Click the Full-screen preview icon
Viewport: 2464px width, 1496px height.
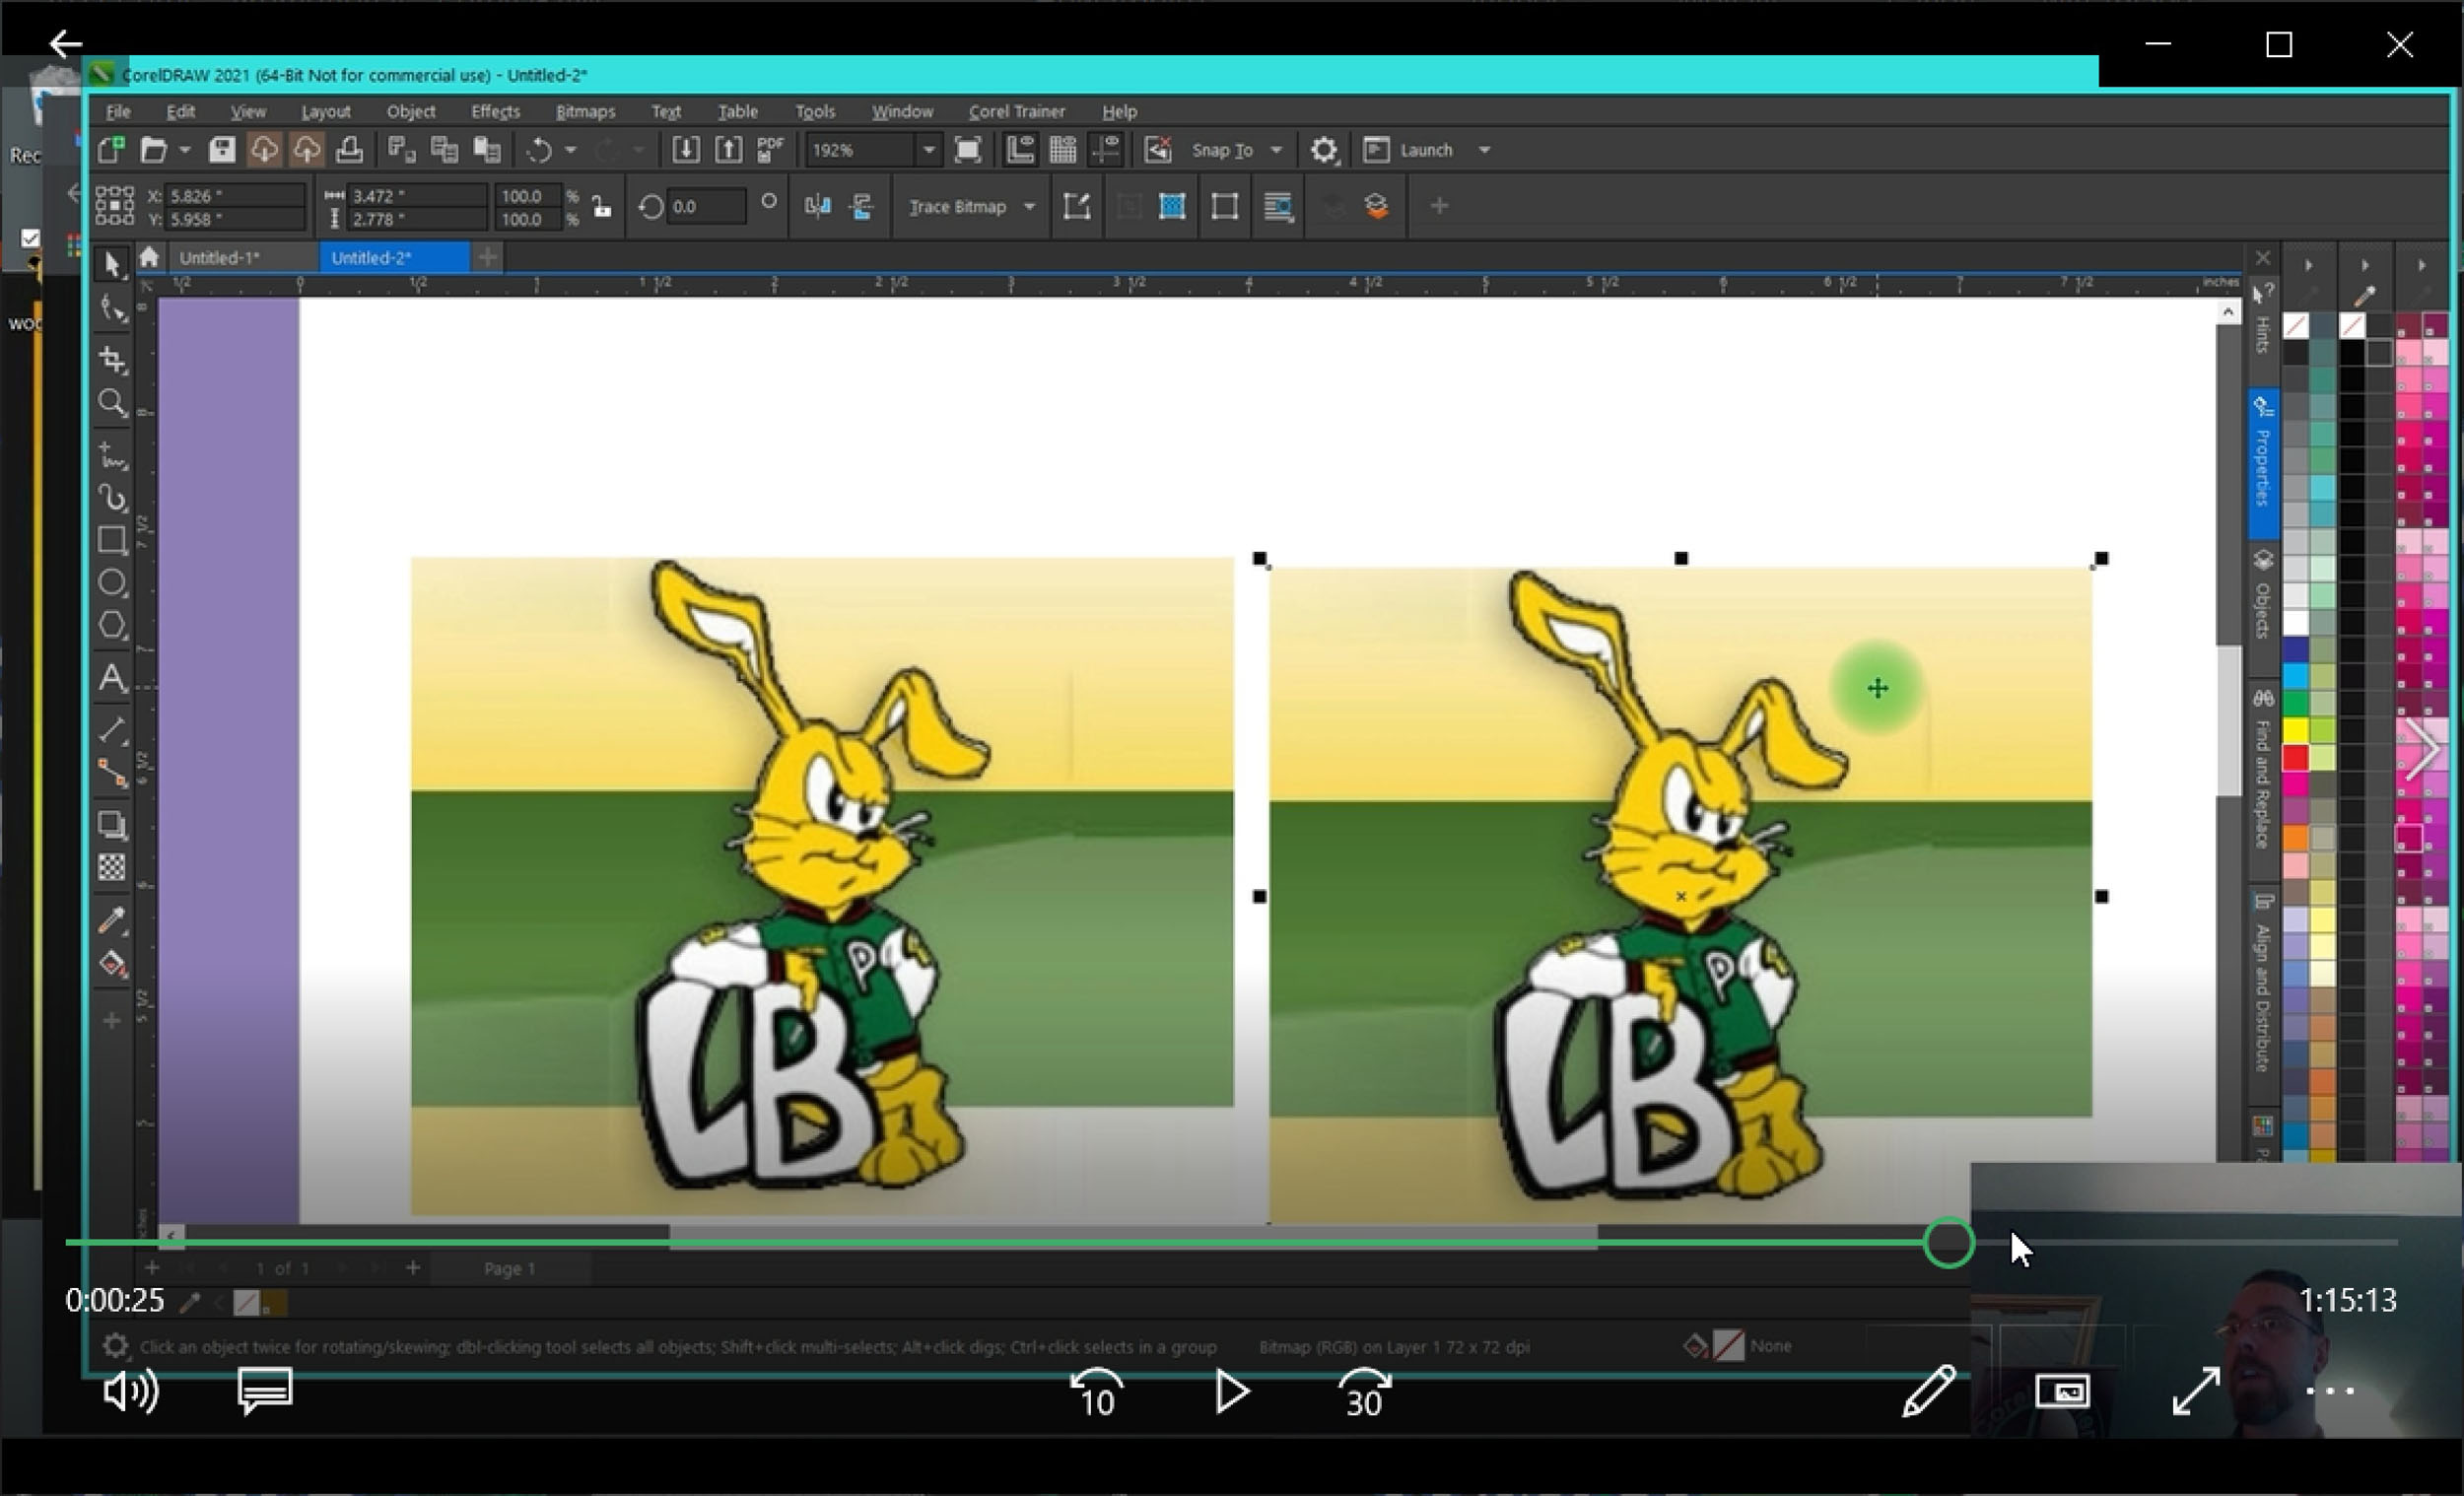coord(968,150)
